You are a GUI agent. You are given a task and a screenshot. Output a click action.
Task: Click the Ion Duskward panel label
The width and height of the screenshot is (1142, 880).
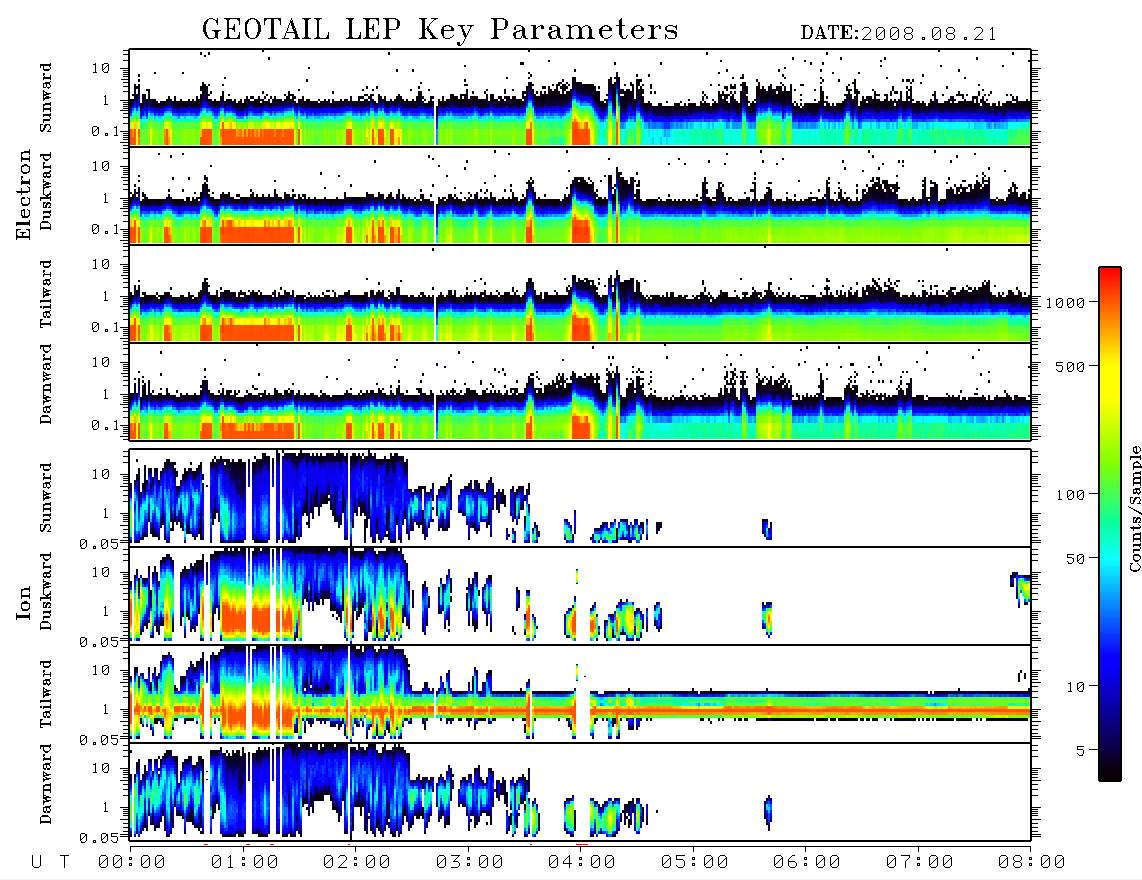coord(46,592)
